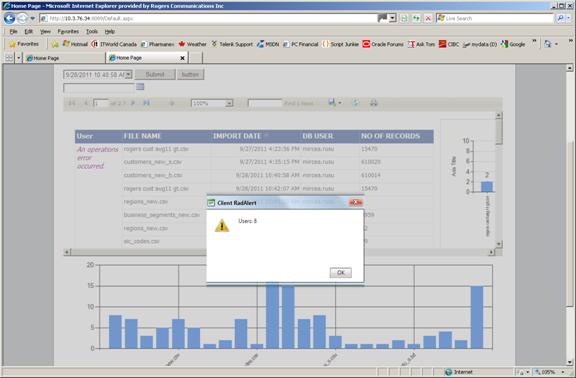Screen dimensions: 576x378
Task: Click the report refresh icon
Action: coord(355,103)
